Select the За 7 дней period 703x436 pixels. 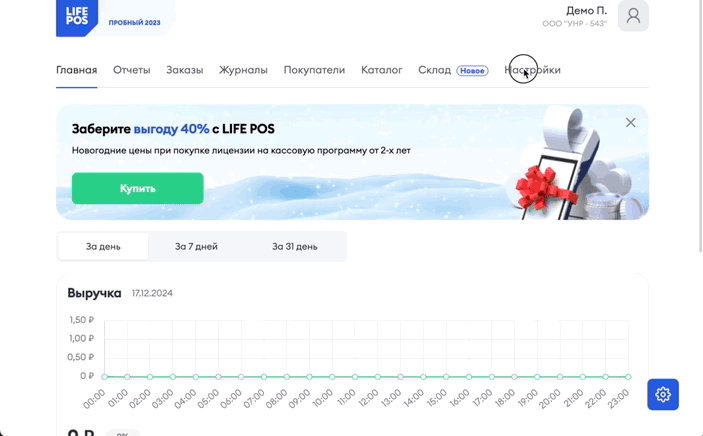[196, 246]
